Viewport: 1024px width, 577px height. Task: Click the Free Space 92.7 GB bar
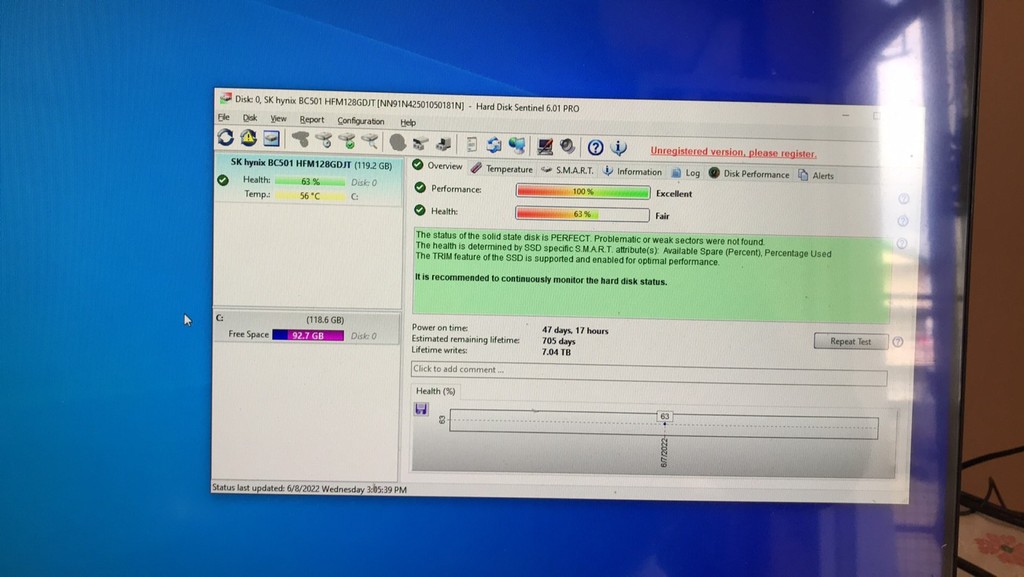(308, 335)
